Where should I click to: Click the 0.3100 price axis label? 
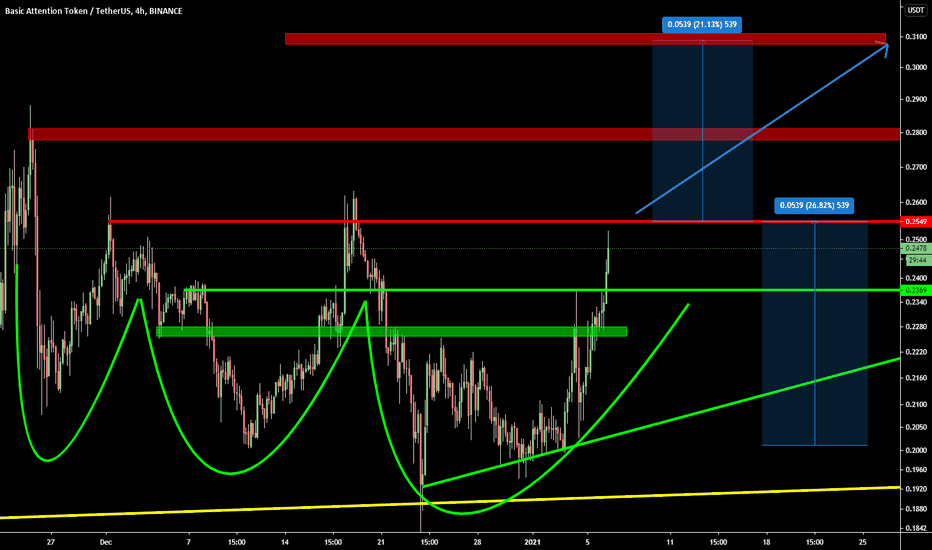pos(916,37)
